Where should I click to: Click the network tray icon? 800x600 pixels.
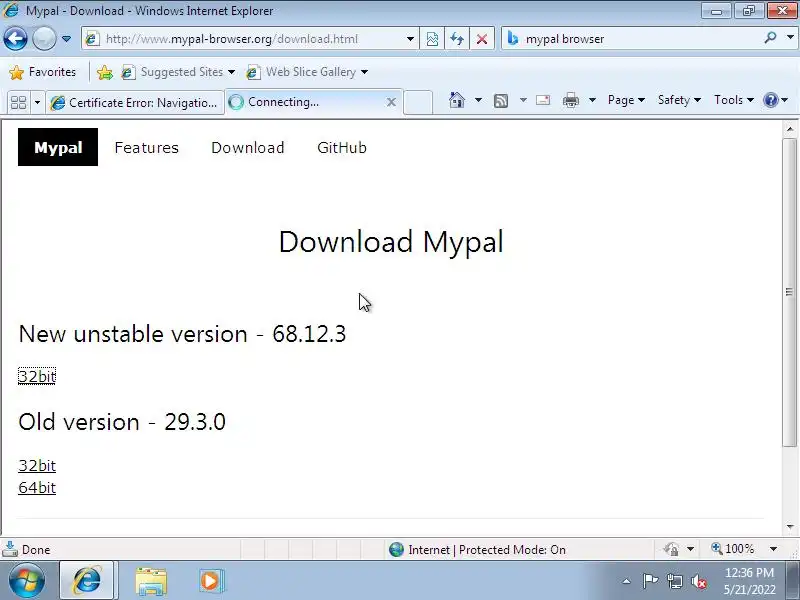(674, 581)
